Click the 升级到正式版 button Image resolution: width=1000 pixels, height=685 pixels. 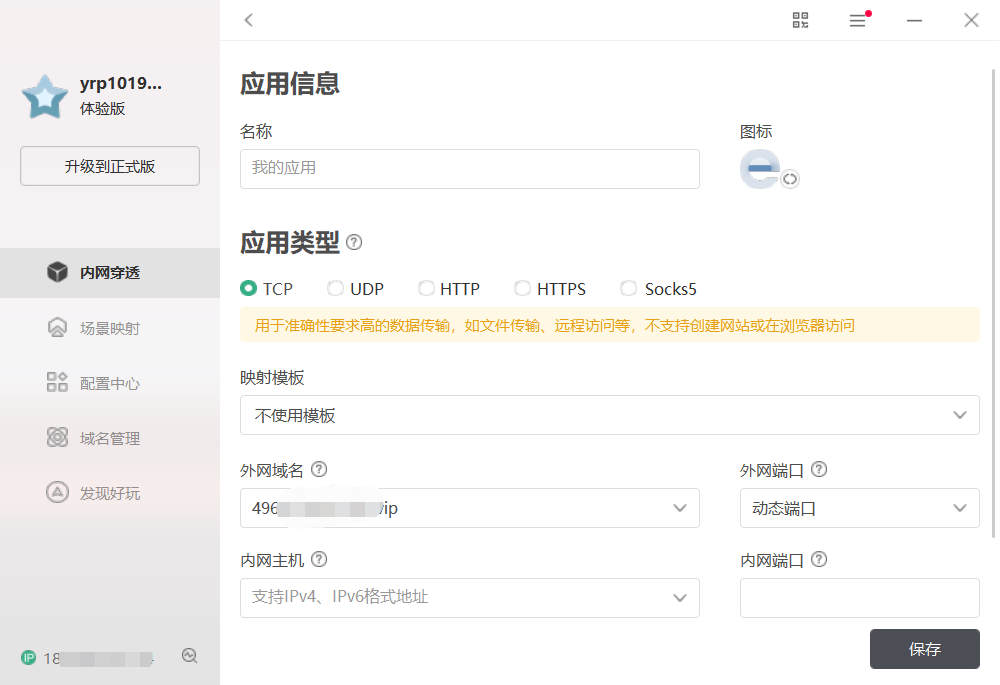[x=110, y=166]
